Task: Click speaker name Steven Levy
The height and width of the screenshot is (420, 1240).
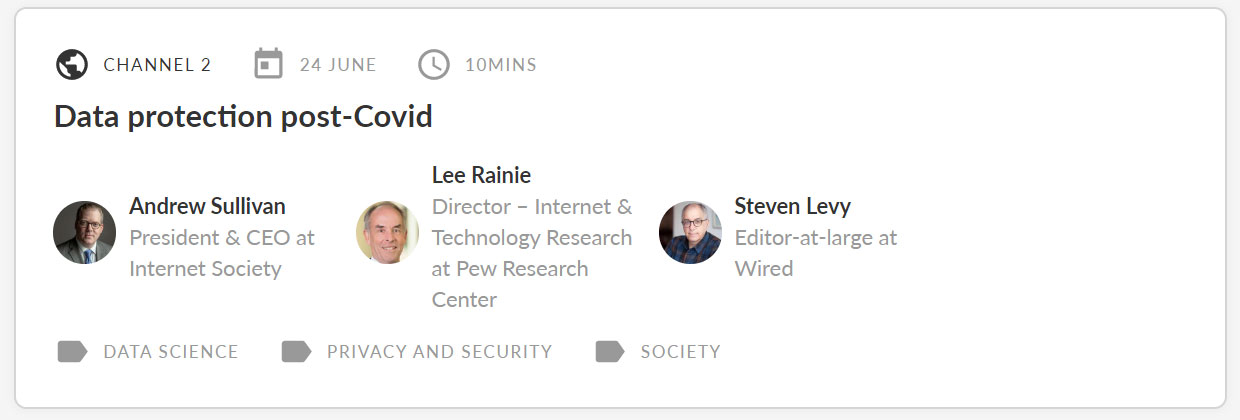Action: coord(792,206)
